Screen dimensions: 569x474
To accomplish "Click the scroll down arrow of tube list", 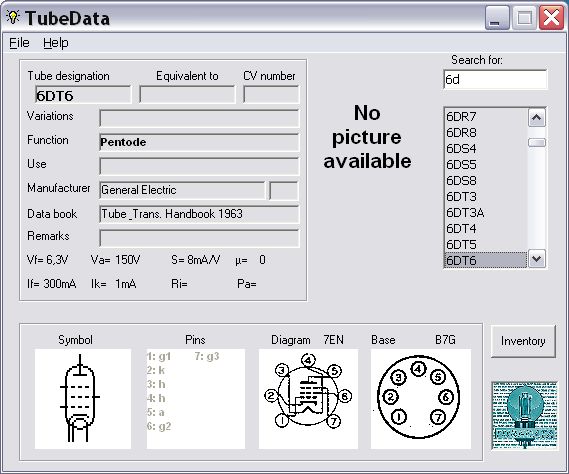I will coord(536,259).
